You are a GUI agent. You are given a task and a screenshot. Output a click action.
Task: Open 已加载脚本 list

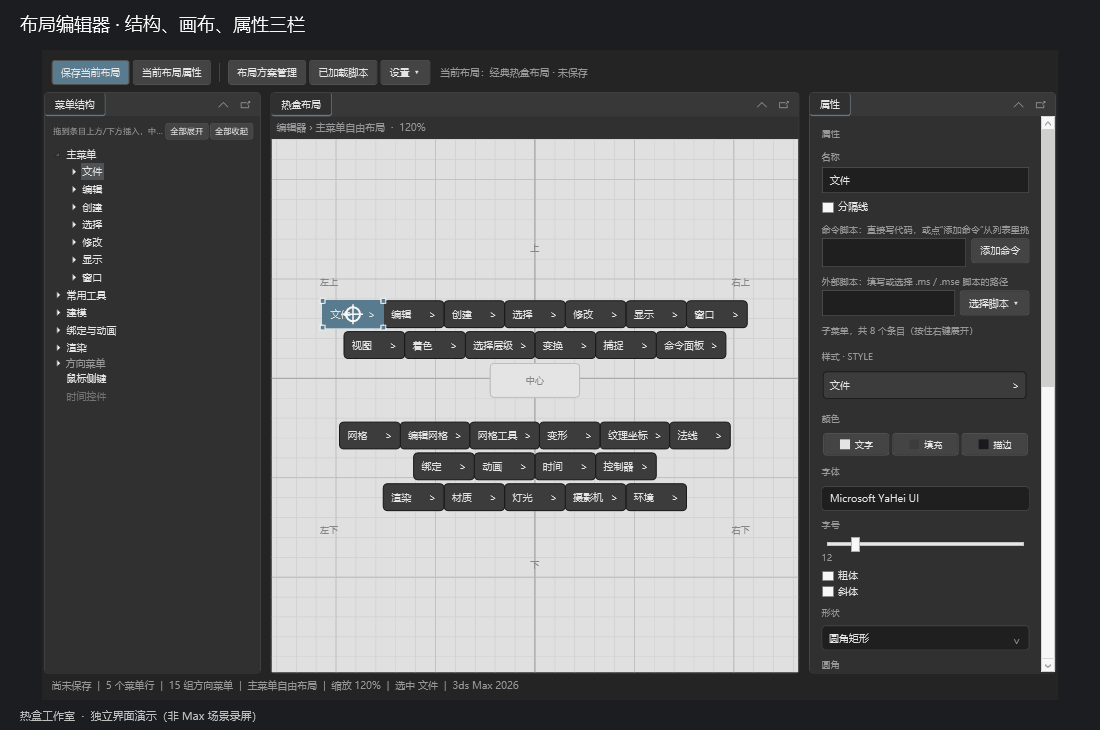pos(343,72)
